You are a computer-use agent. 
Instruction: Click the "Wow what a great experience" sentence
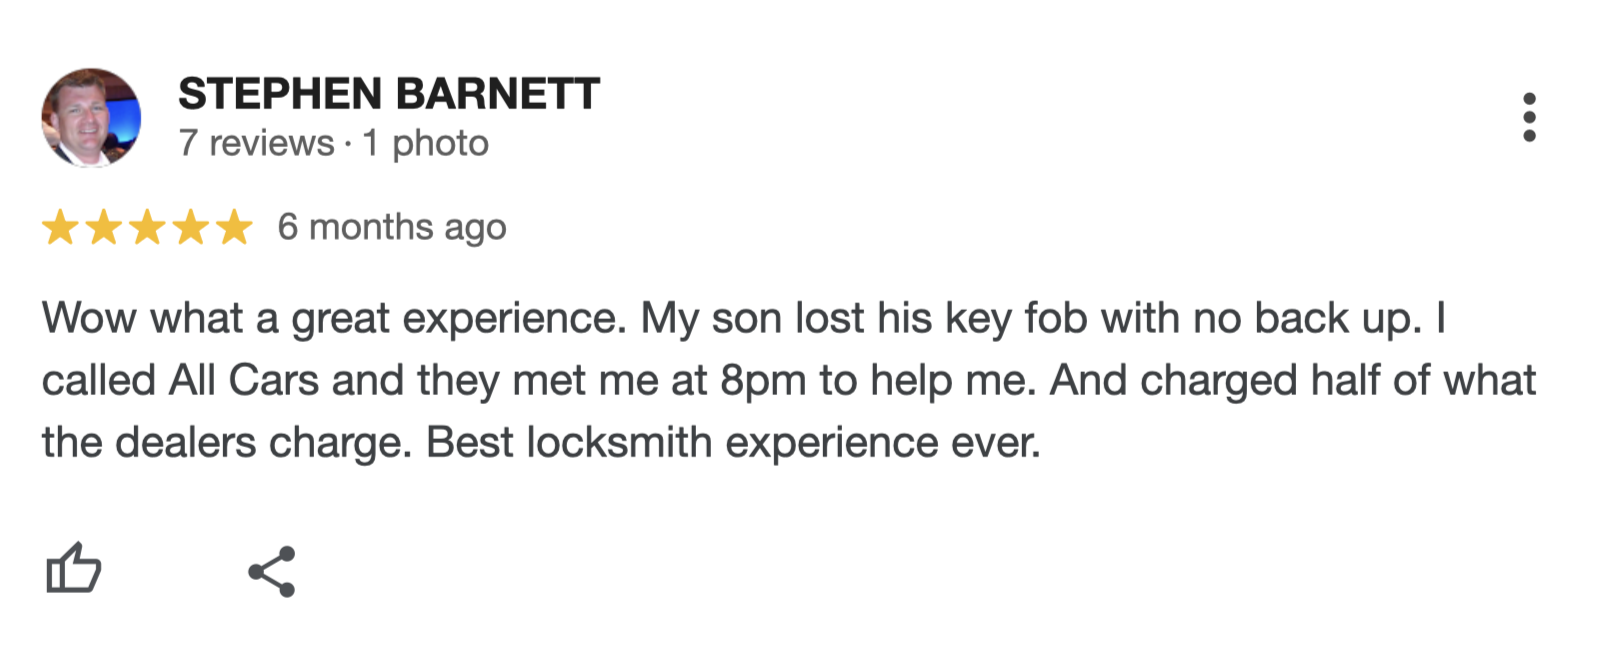coord(334,319)
